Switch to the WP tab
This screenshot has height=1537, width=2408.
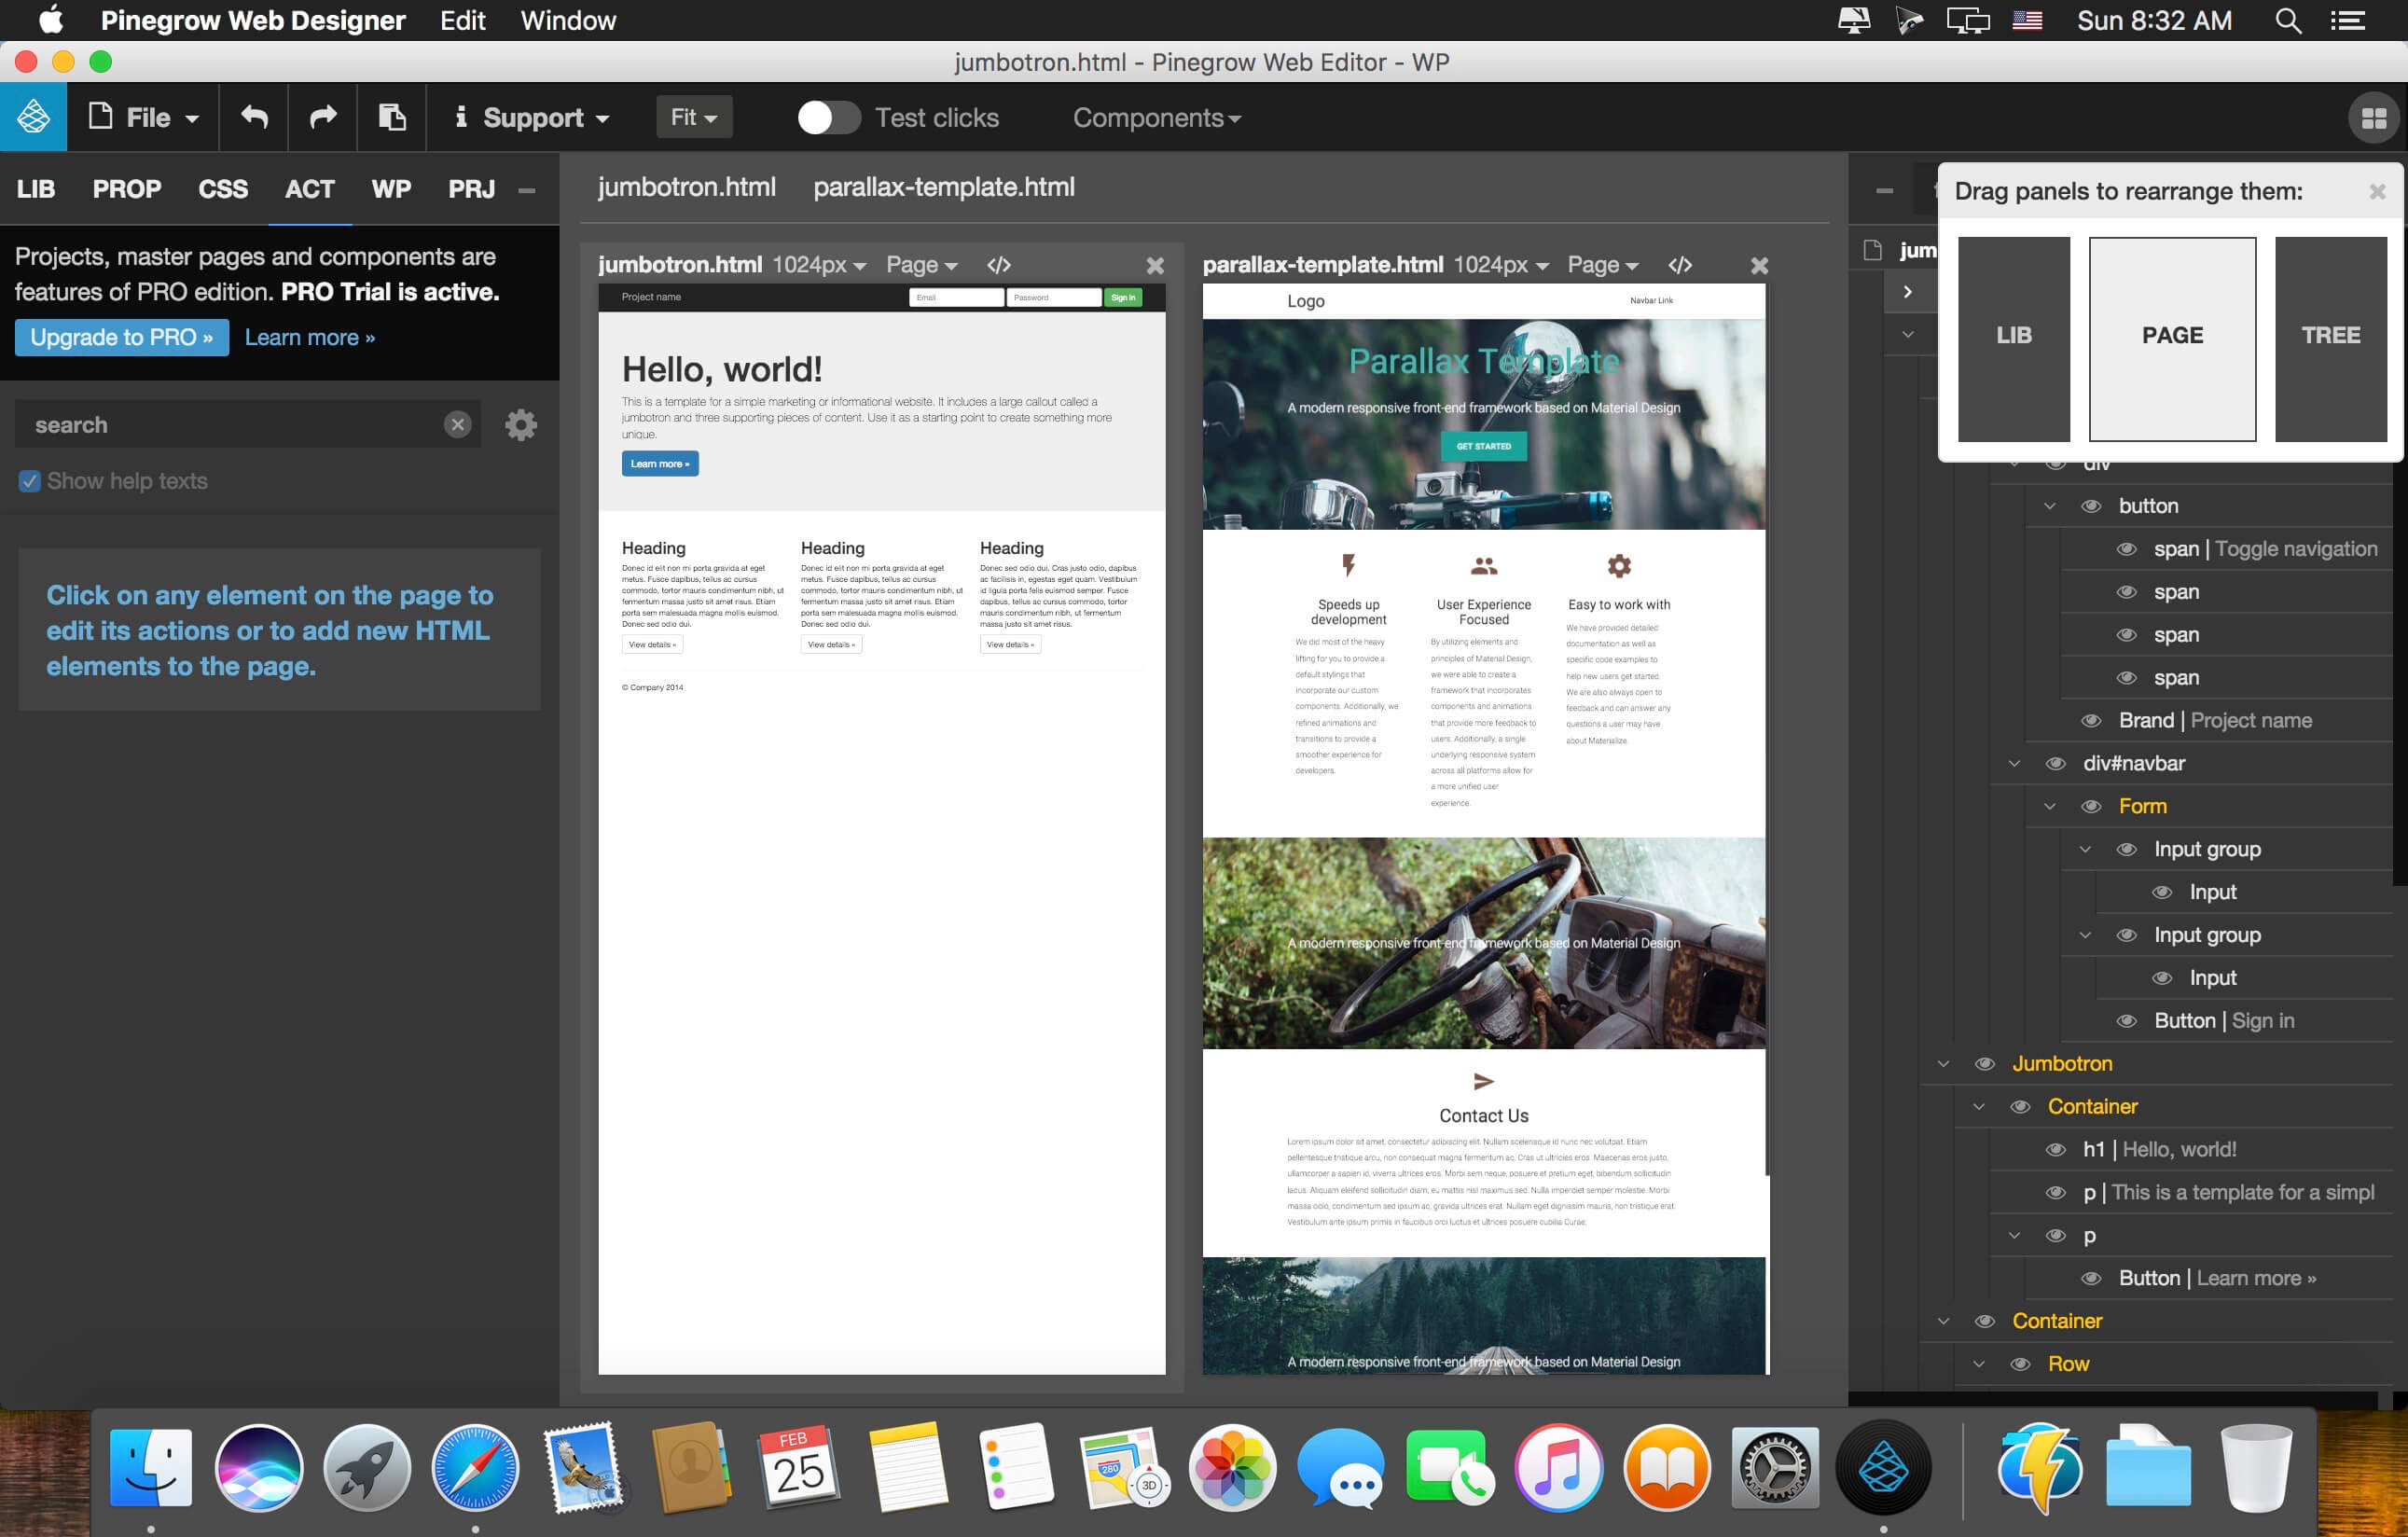click(391, 189)
